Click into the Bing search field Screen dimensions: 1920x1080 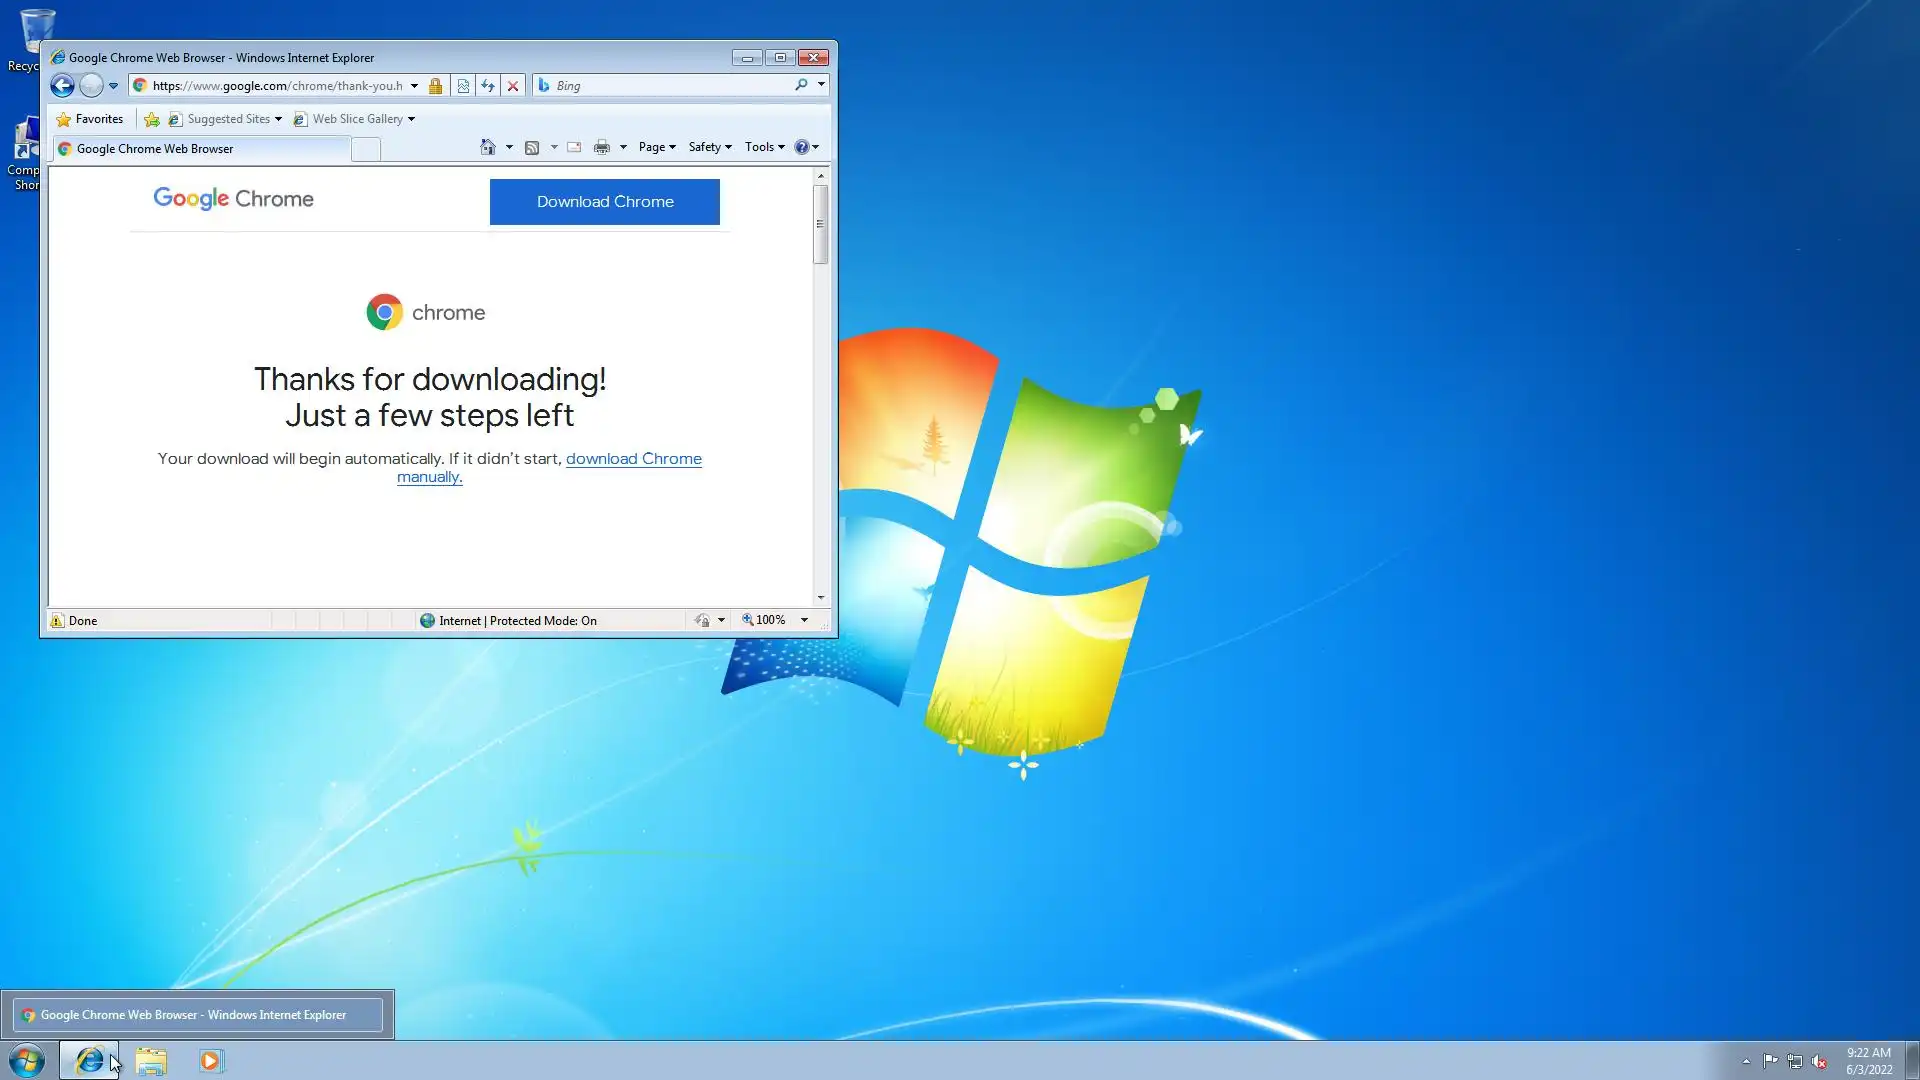670,86
